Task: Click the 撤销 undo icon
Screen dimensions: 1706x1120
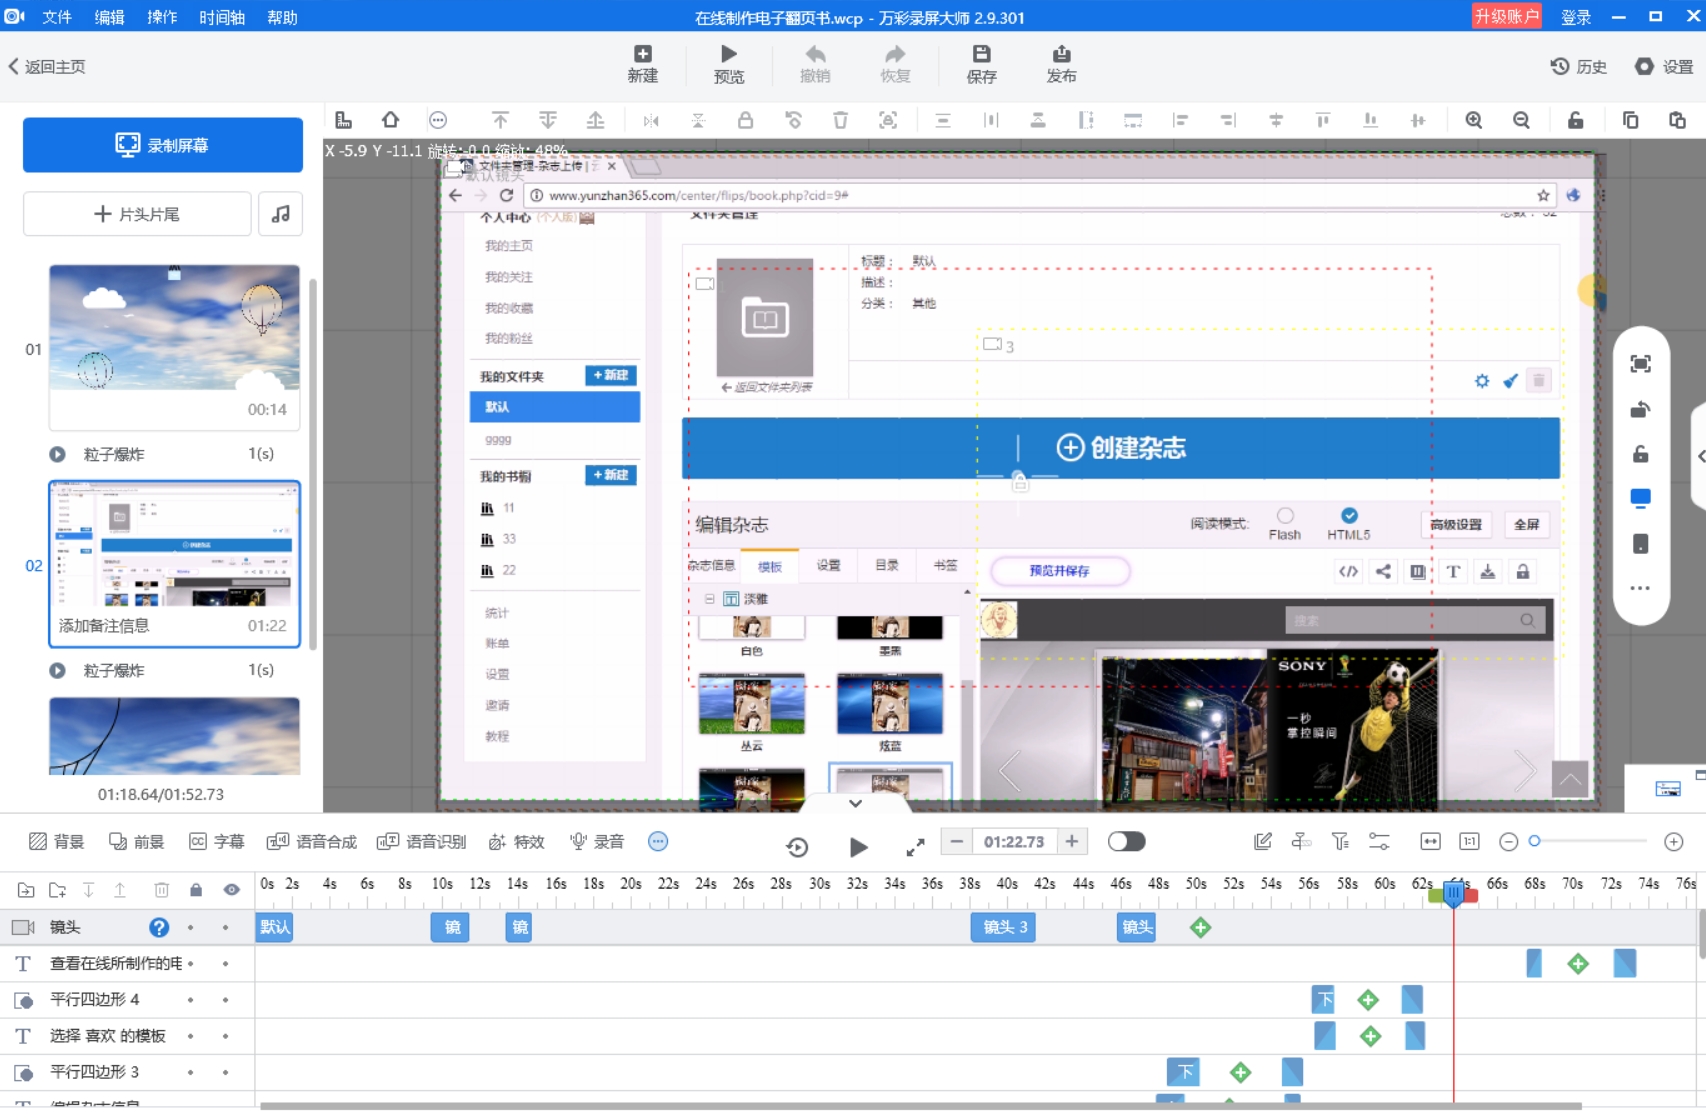Action: point(815,64)
